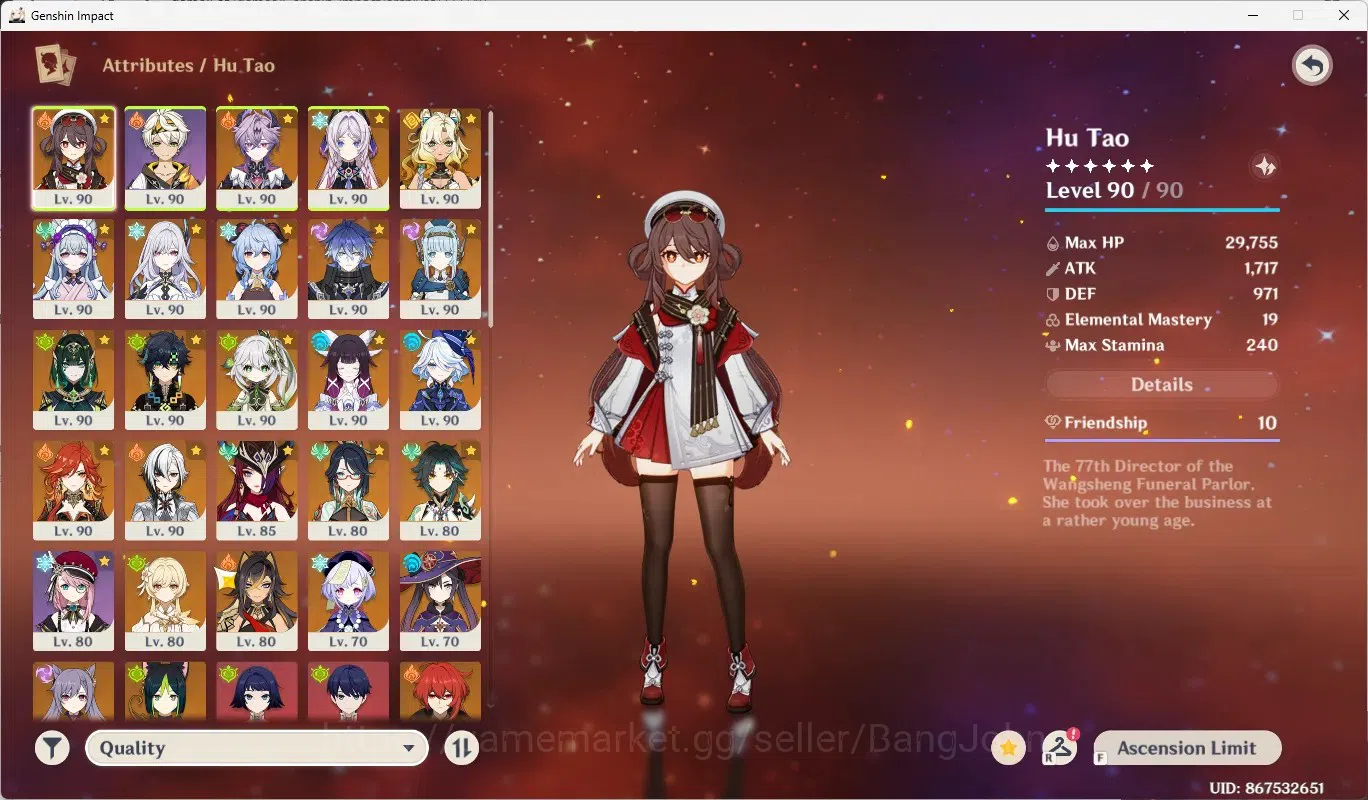This screenshot has width=1368, height=800.
Task: Select Mona's portrait with witch hat
Action: (x=441, y=601)
